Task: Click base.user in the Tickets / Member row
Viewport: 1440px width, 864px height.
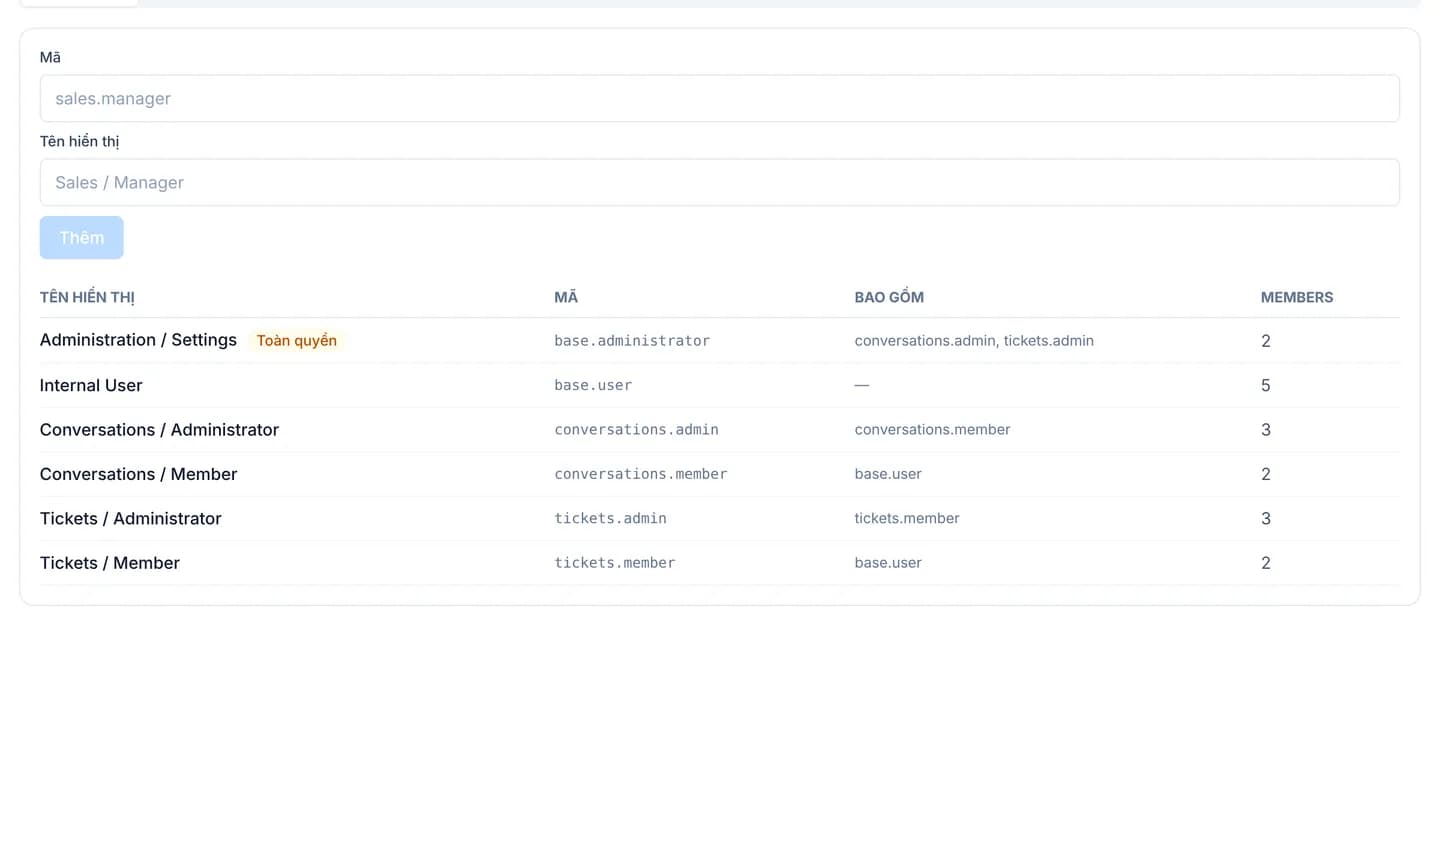Action: point(888,563)
